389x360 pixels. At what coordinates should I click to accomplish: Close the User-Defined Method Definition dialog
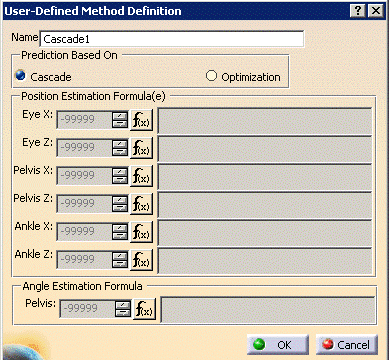point(376,11)
